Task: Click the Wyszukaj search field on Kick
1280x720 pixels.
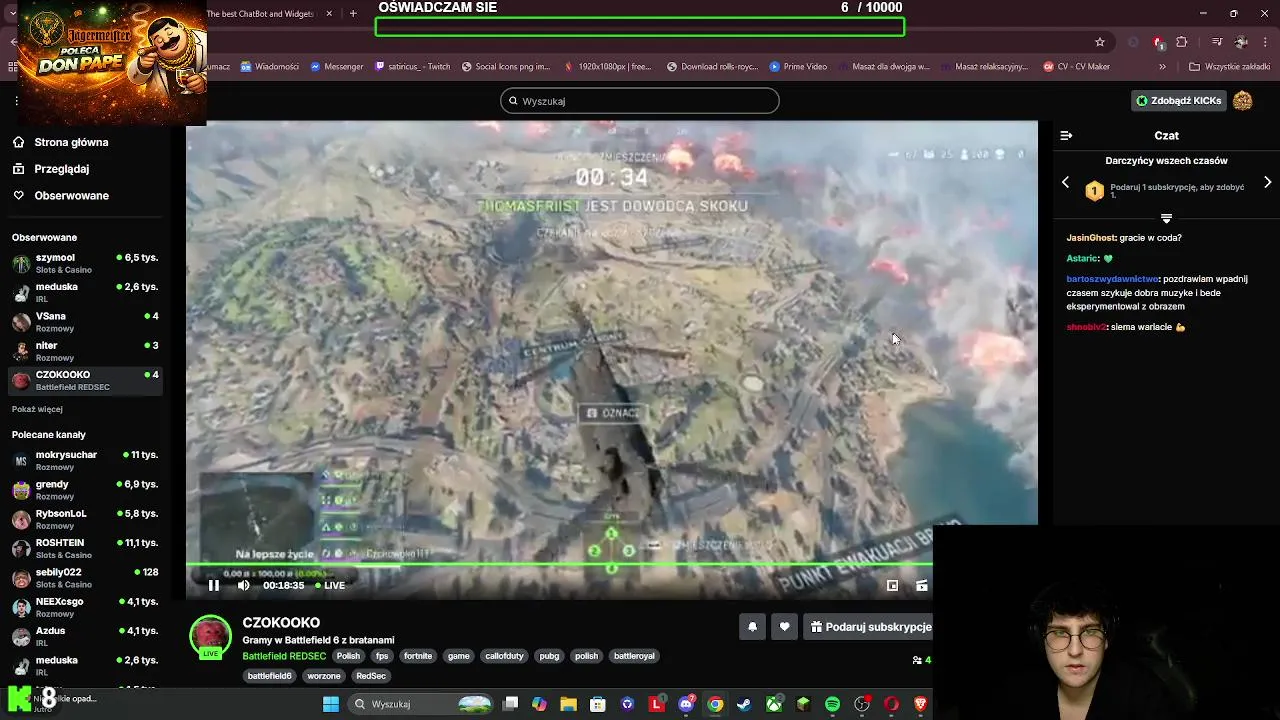Action: point(639,101)
